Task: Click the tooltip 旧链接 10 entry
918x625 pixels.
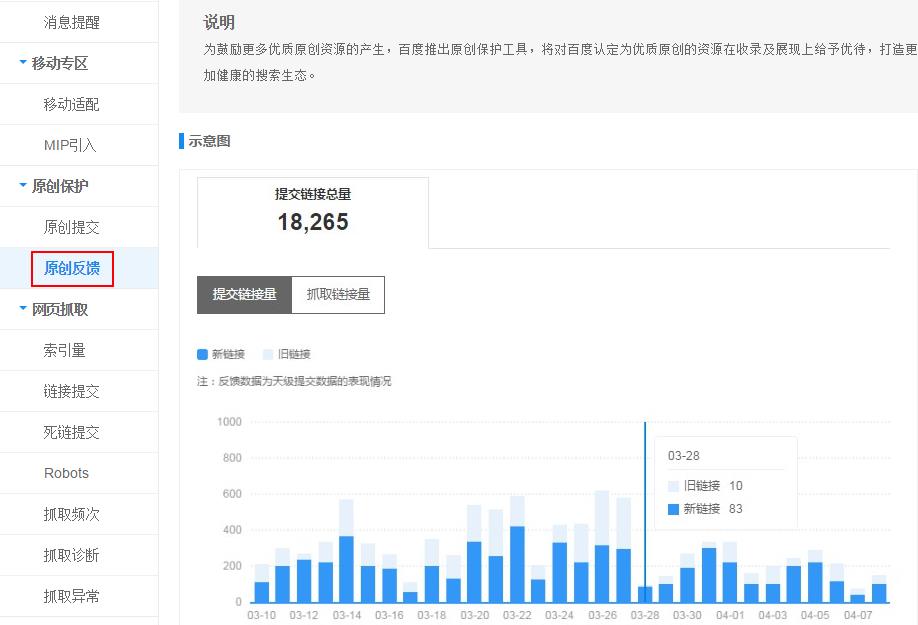Action: tap(705, 486)
